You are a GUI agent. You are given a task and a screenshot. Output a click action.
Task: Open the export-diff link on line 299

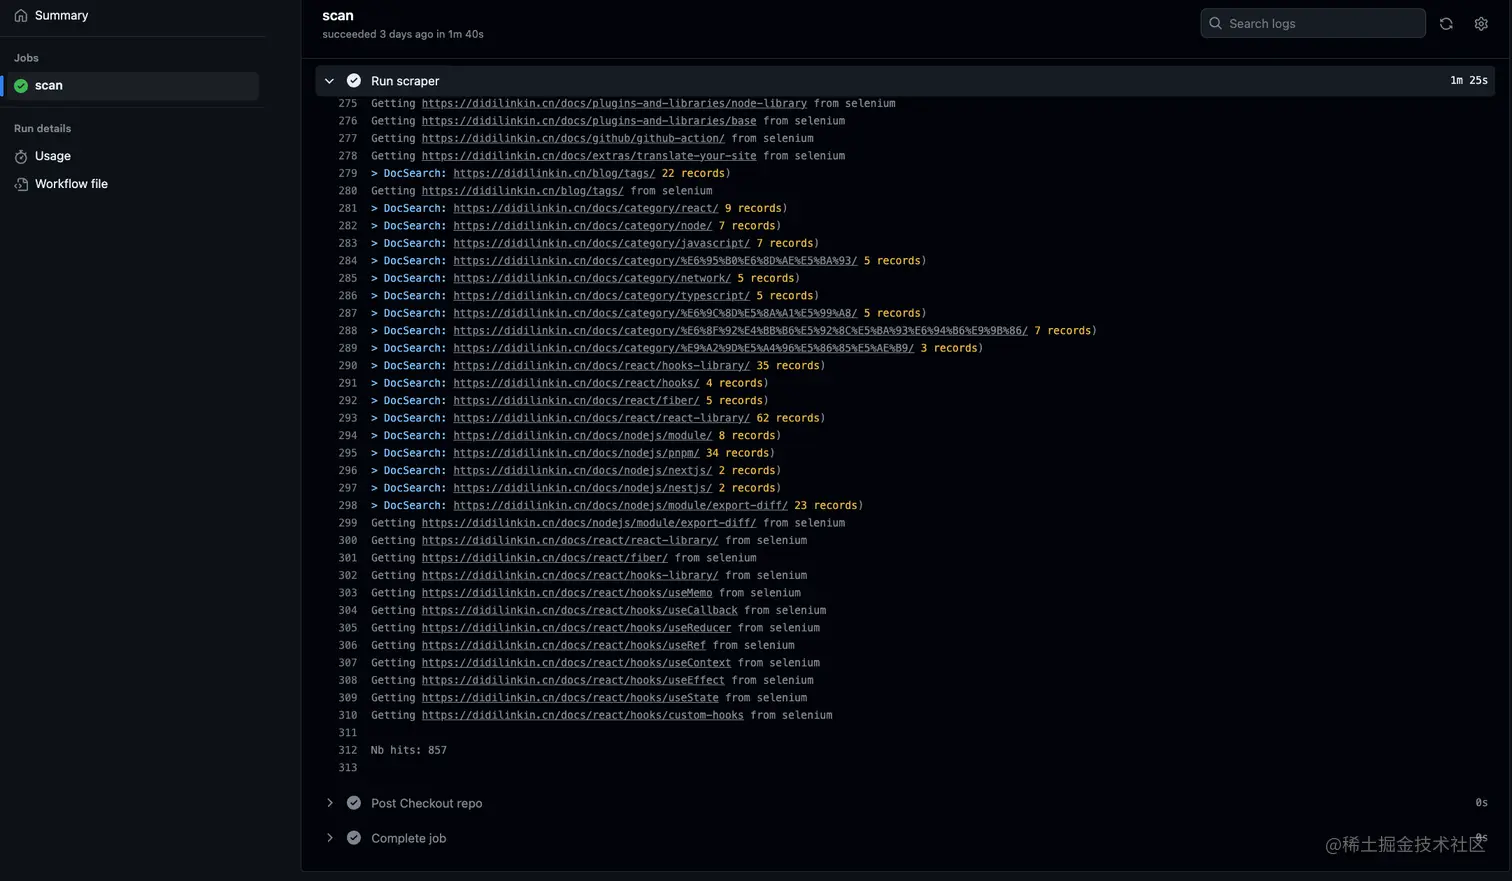(x=589, y=523)
